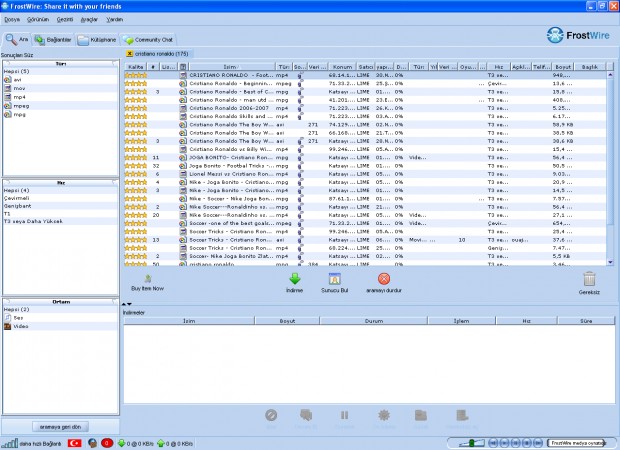Click the aramaya geri dön button
The width and height of the screenshot is (620, 450).
click(60, 427)
